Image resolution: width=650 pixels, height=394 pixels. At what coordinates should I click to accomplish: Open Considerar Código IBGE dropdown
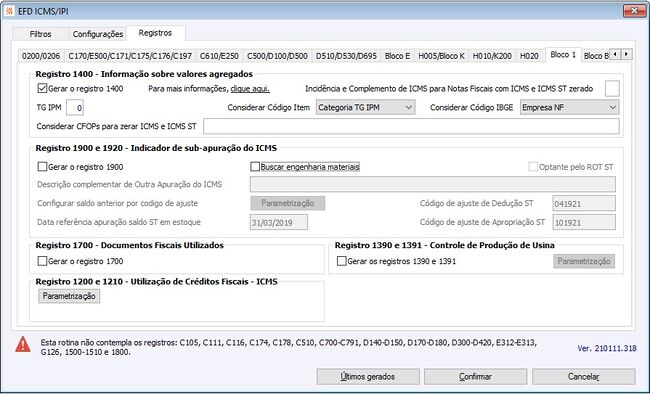click(x=570, y=107)
